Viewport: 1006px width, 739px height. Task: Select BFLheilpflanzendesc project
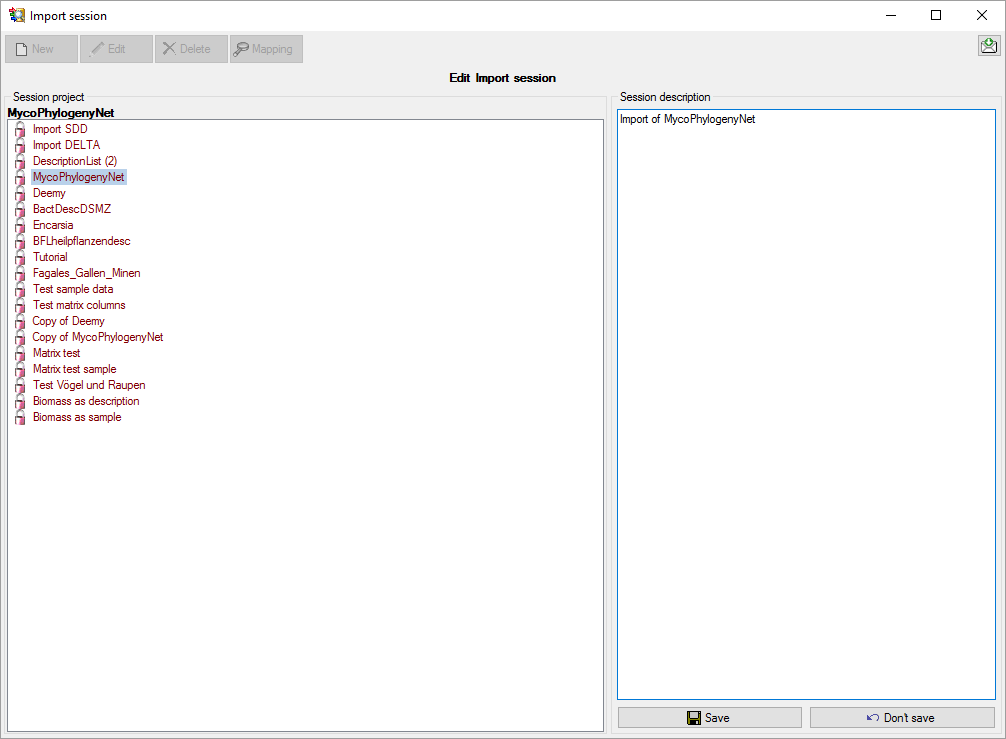coord(81,241)
